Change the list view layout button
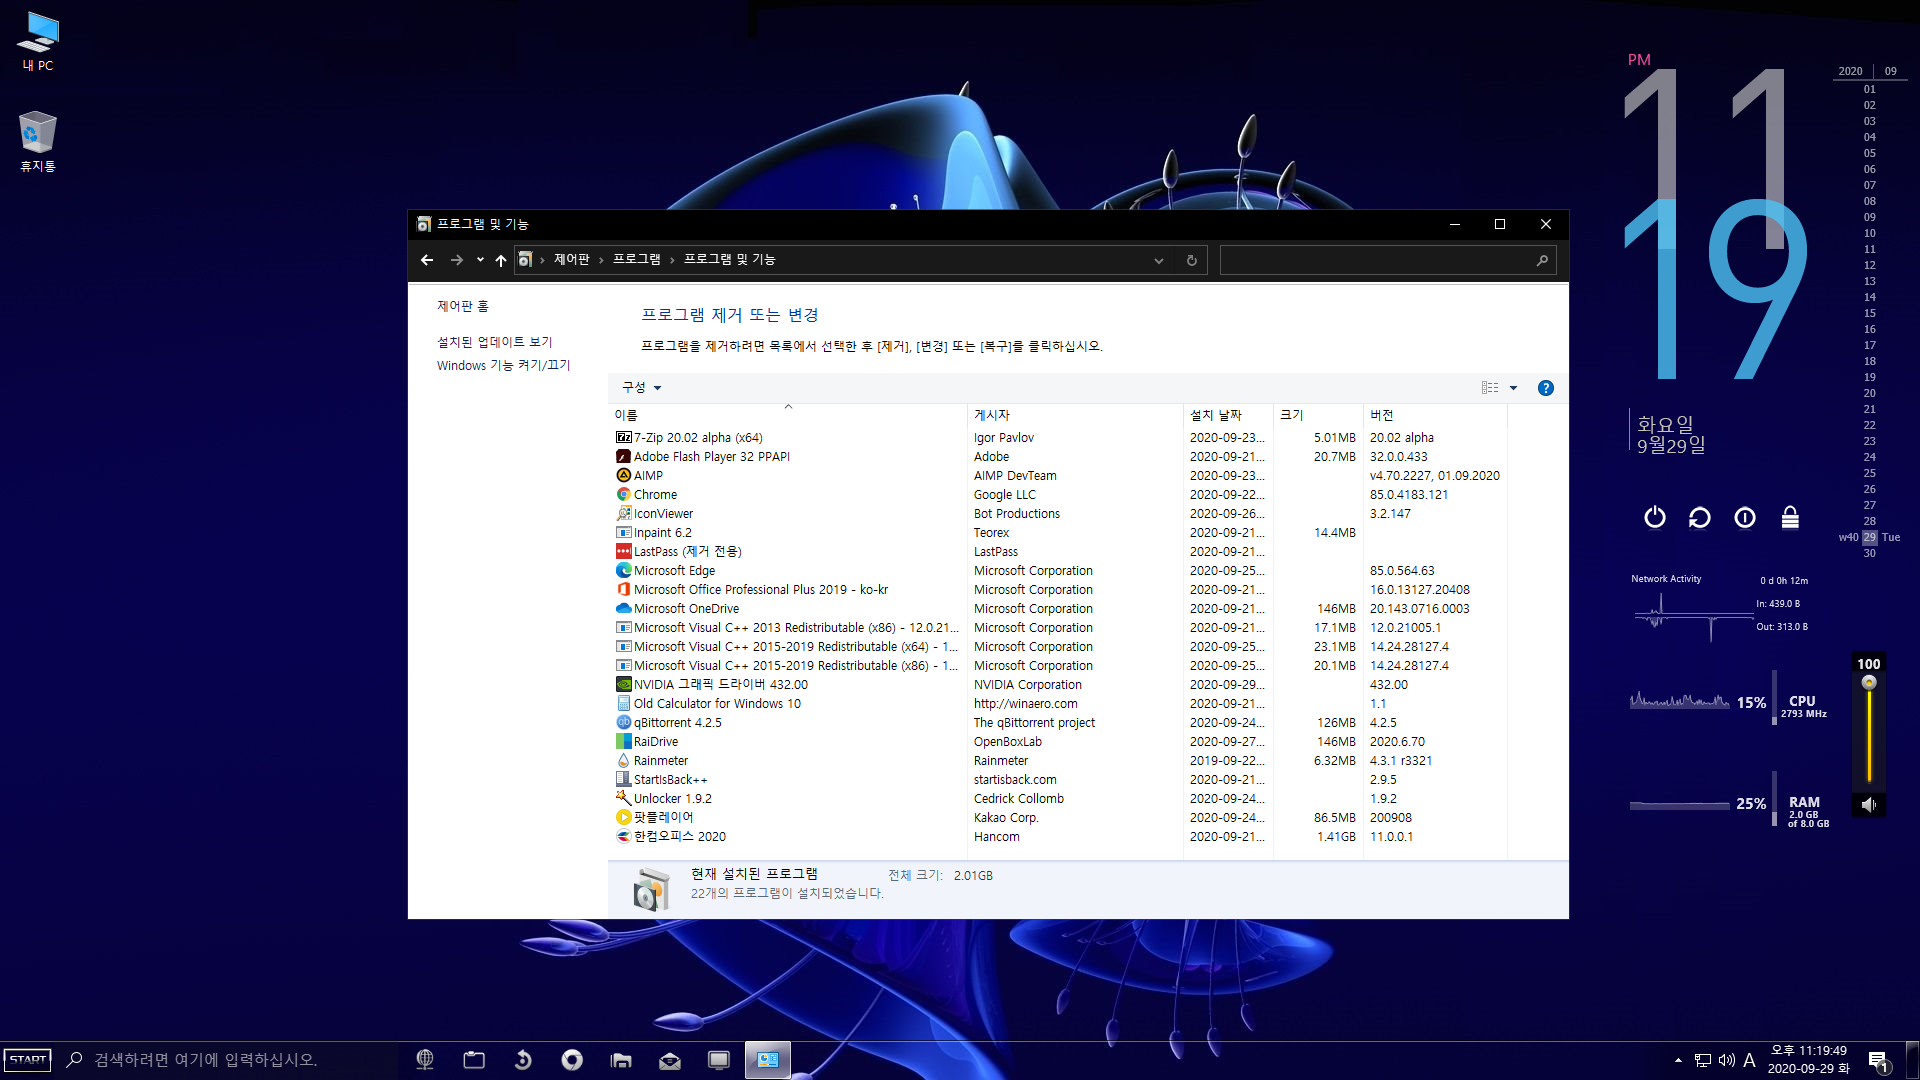 [x=1490, y=388]
